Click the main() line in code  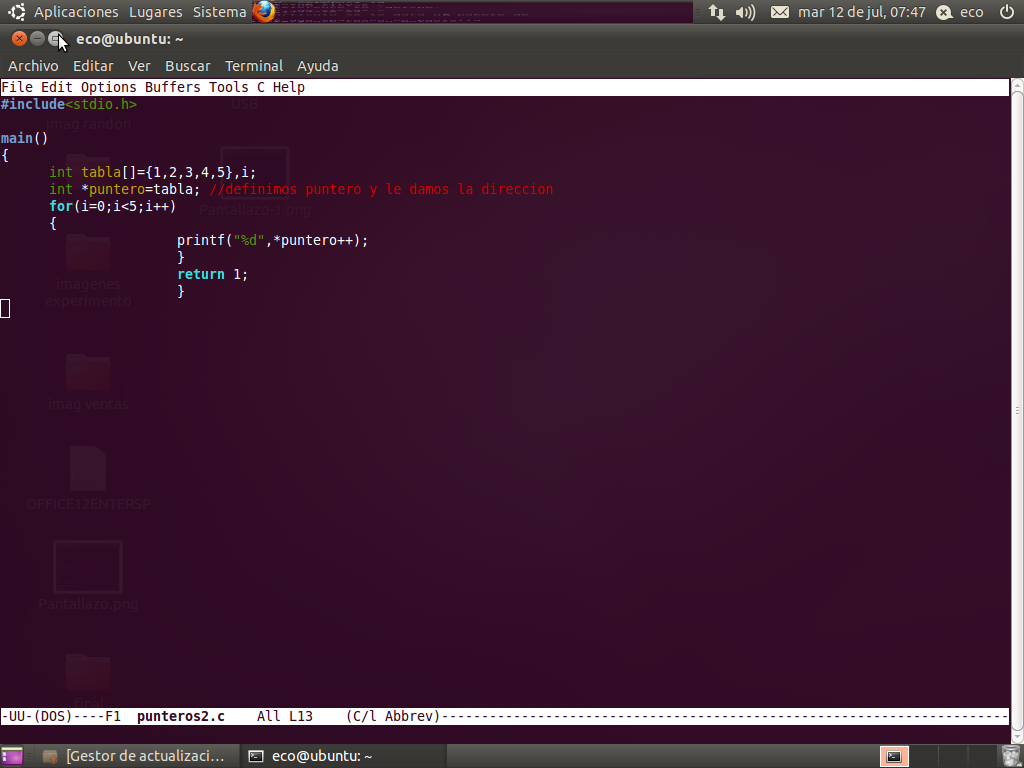coord(24,138)
